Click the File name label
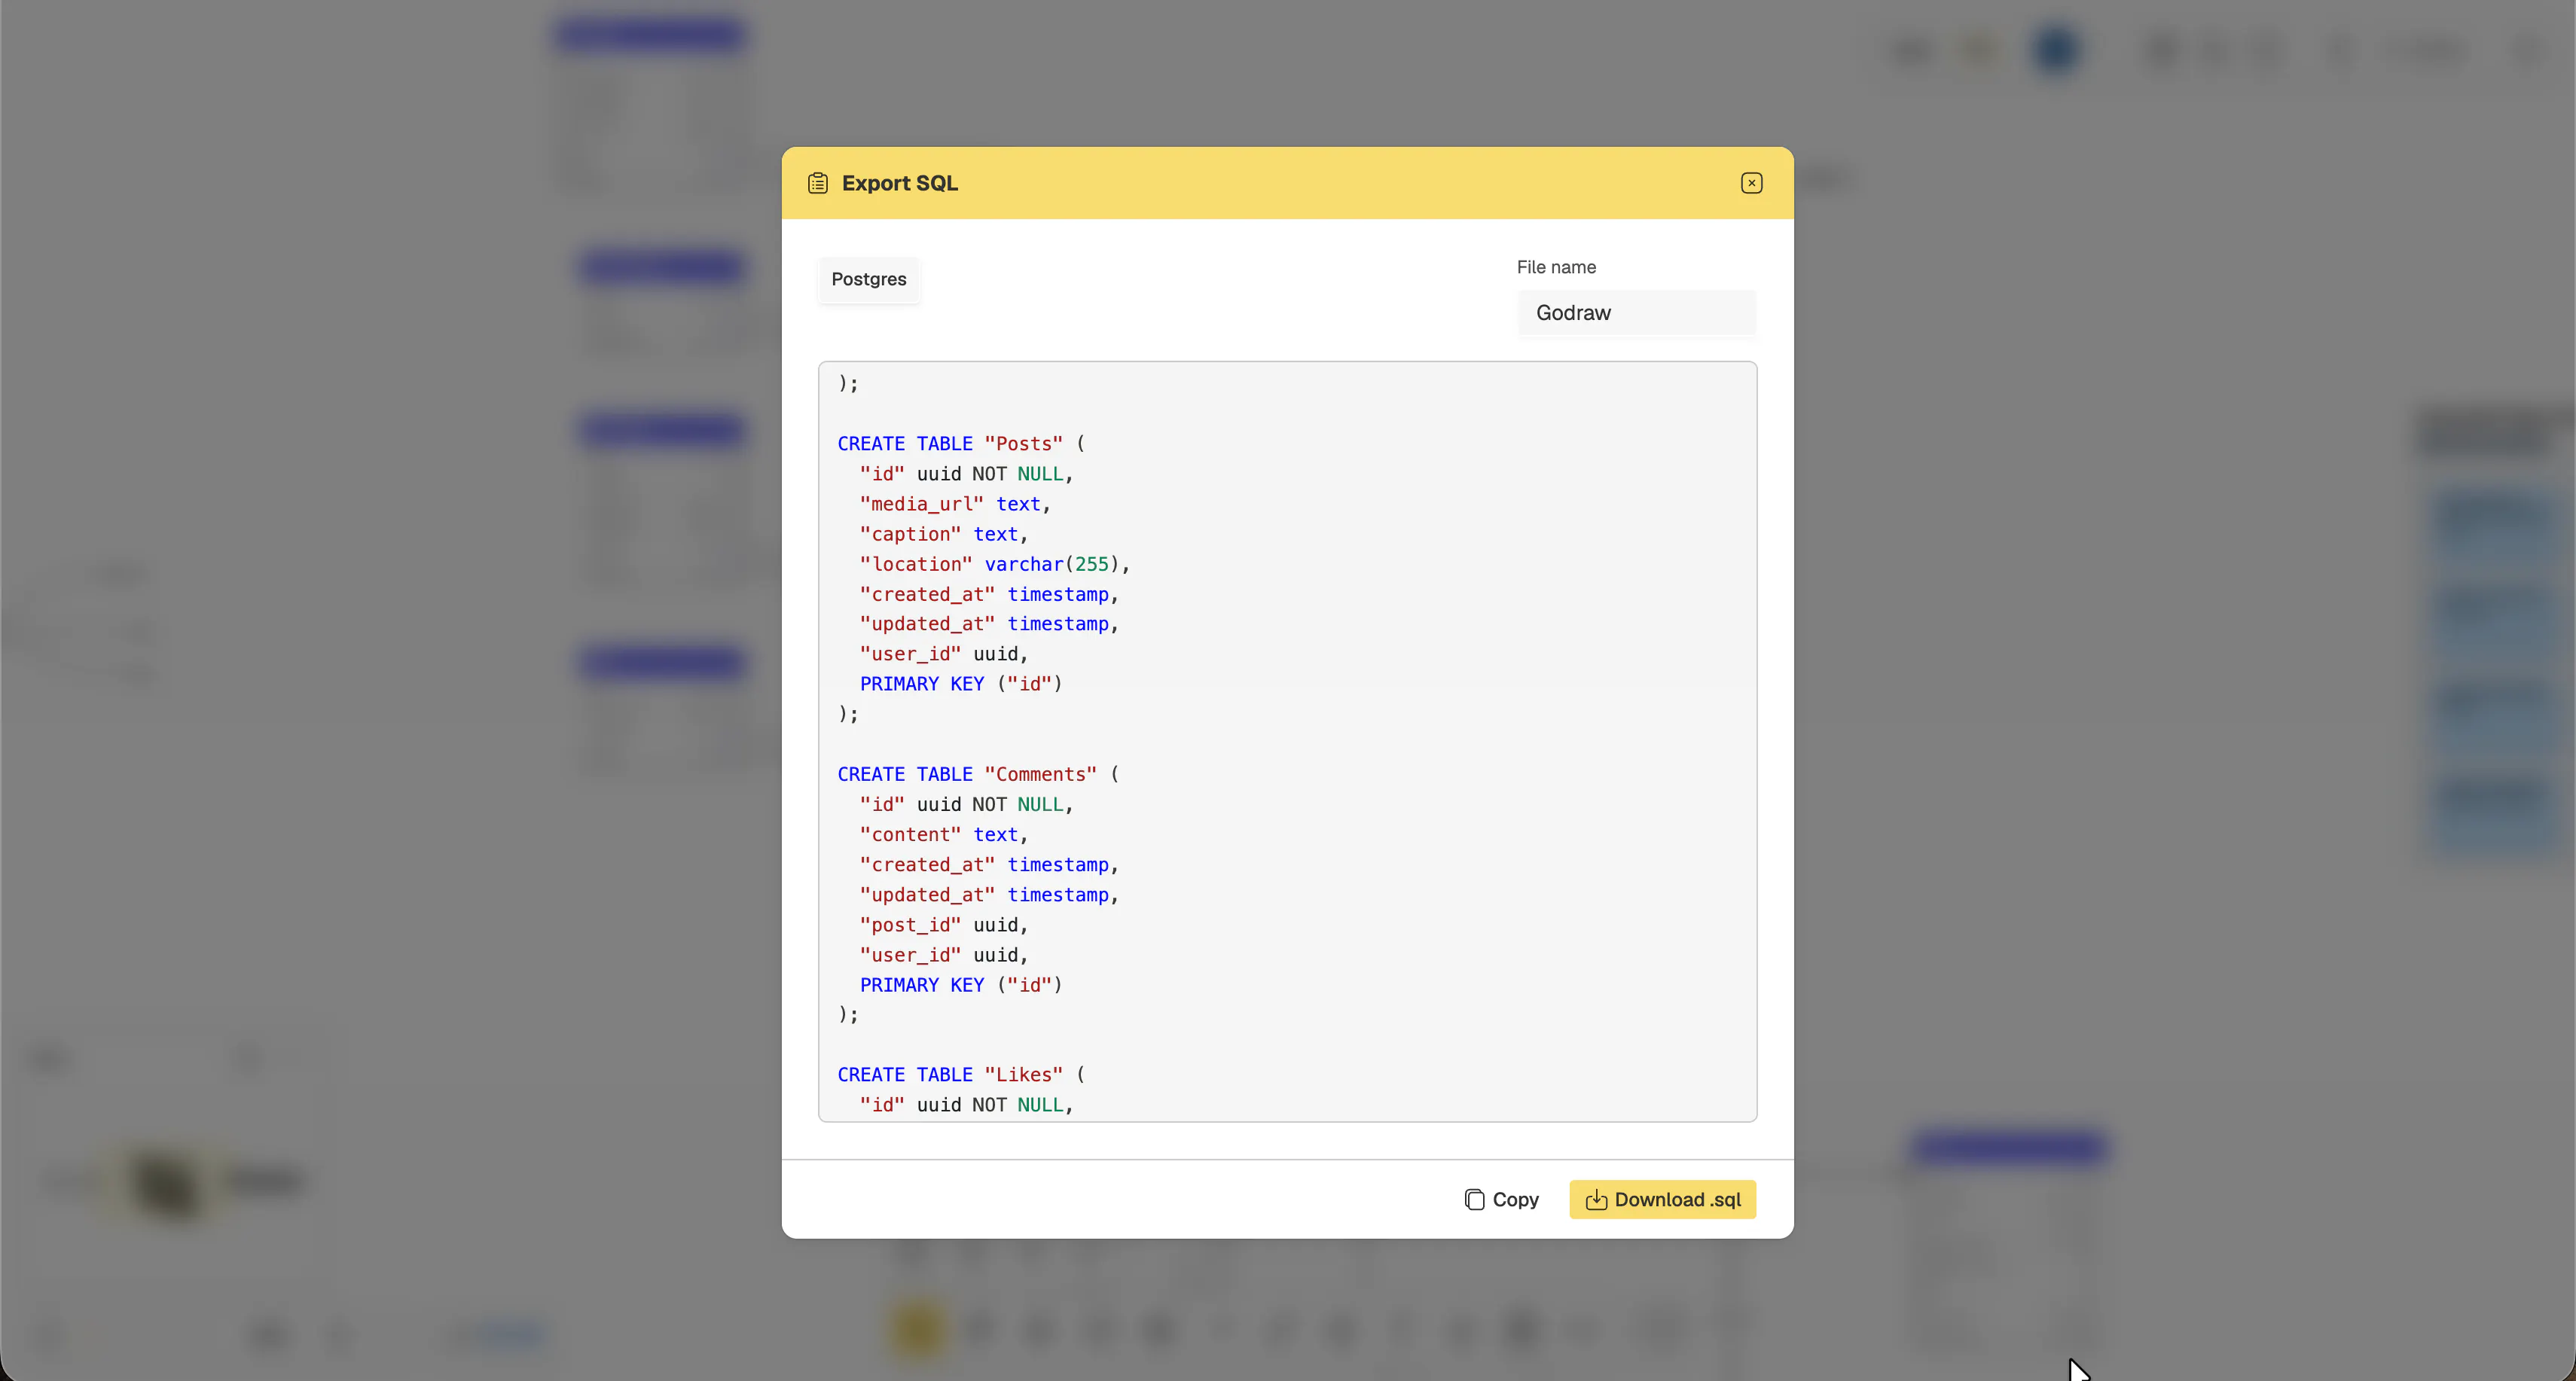Image resolution: width=2576 pixels, height=1381 pixels. point(1556,267)
